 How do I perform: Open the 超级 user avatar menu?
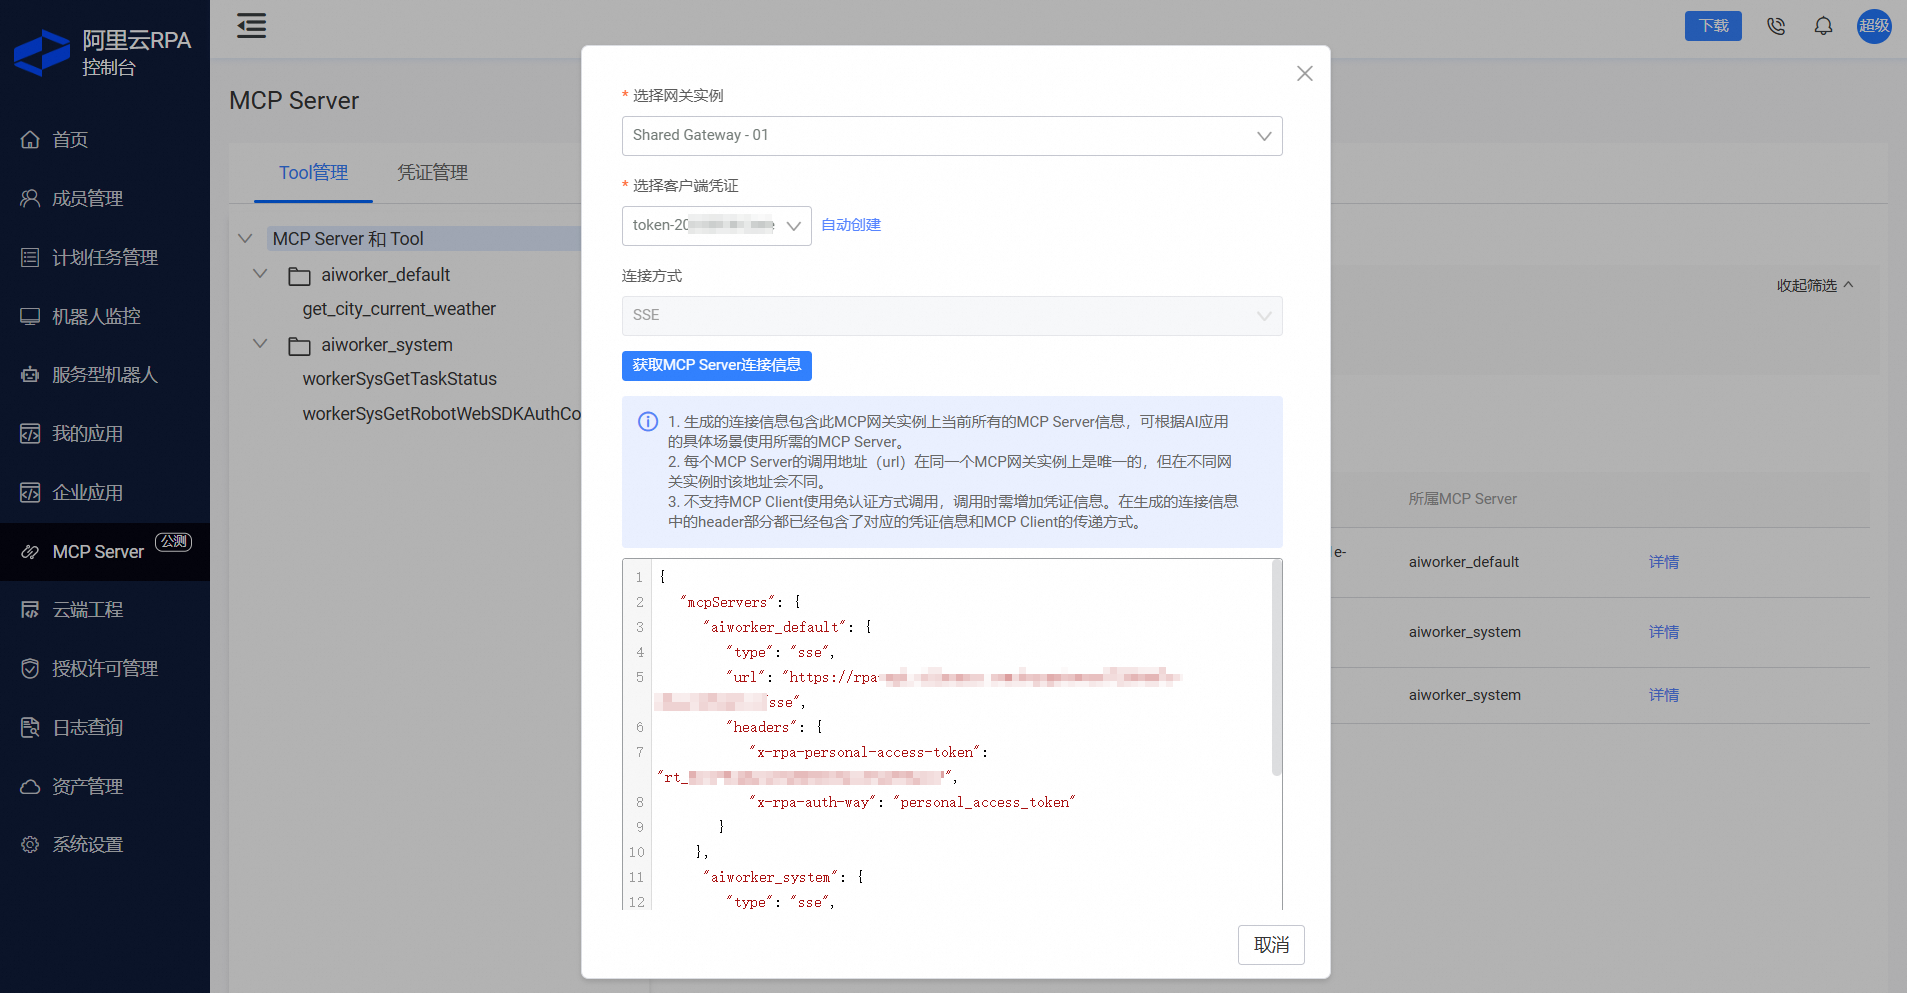pyautogui.click(x=1874, y=26)
